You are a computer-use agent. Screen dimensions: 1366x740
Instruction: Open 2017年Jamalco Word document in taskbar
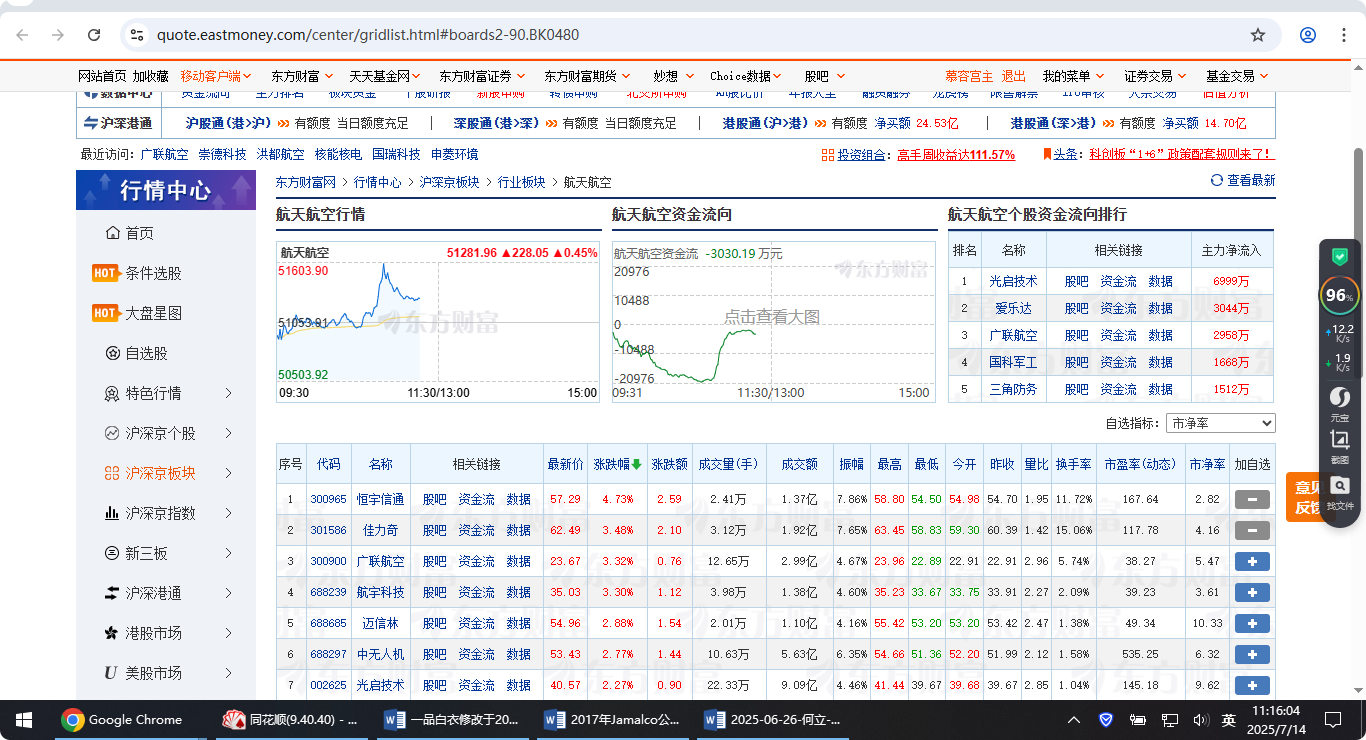pos(613,720)
